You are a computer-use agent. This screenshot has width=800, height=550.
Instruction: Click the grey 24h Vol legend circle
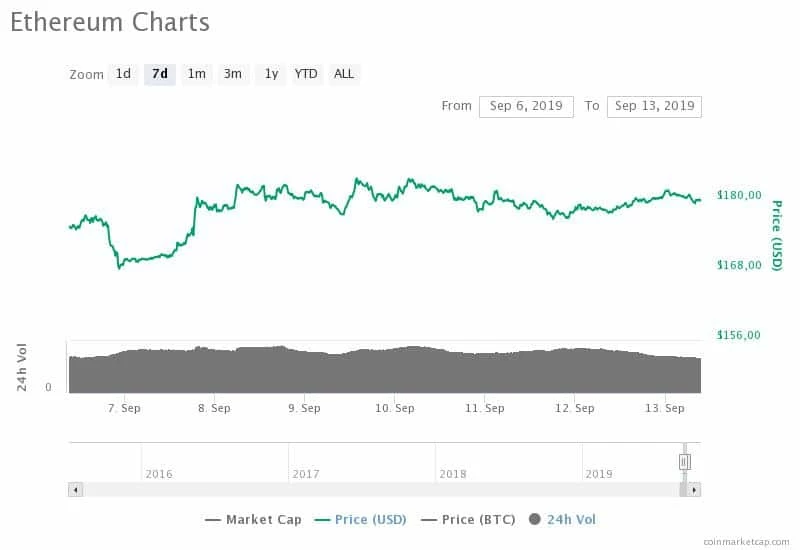(535, 519)
